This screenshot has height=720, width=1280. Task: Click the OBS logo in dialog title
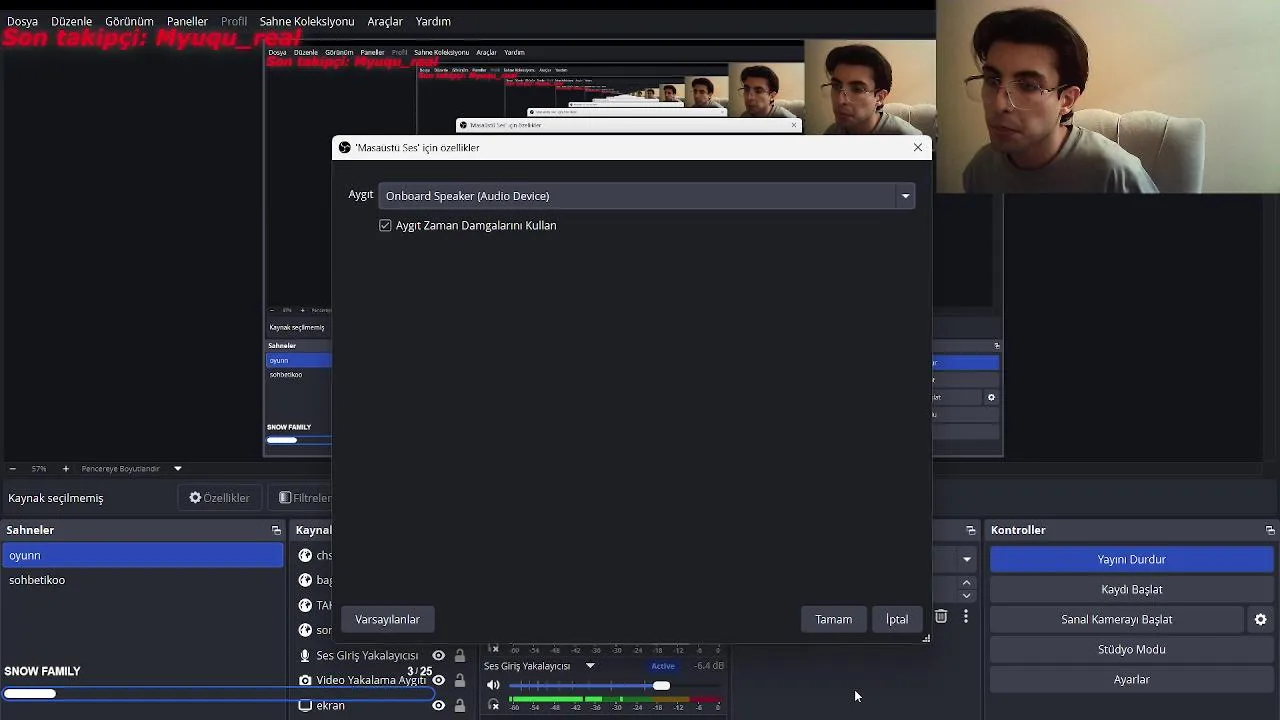click(345, 147)
